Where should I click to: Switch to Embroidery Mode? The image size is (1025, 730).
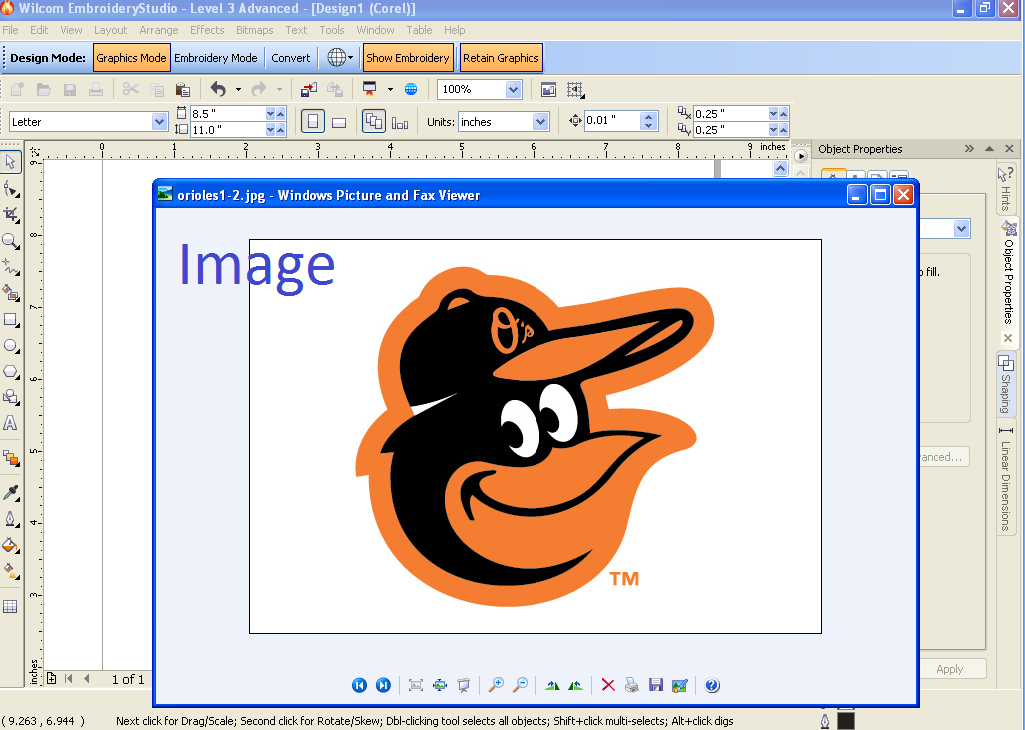[x=216, y=58]
